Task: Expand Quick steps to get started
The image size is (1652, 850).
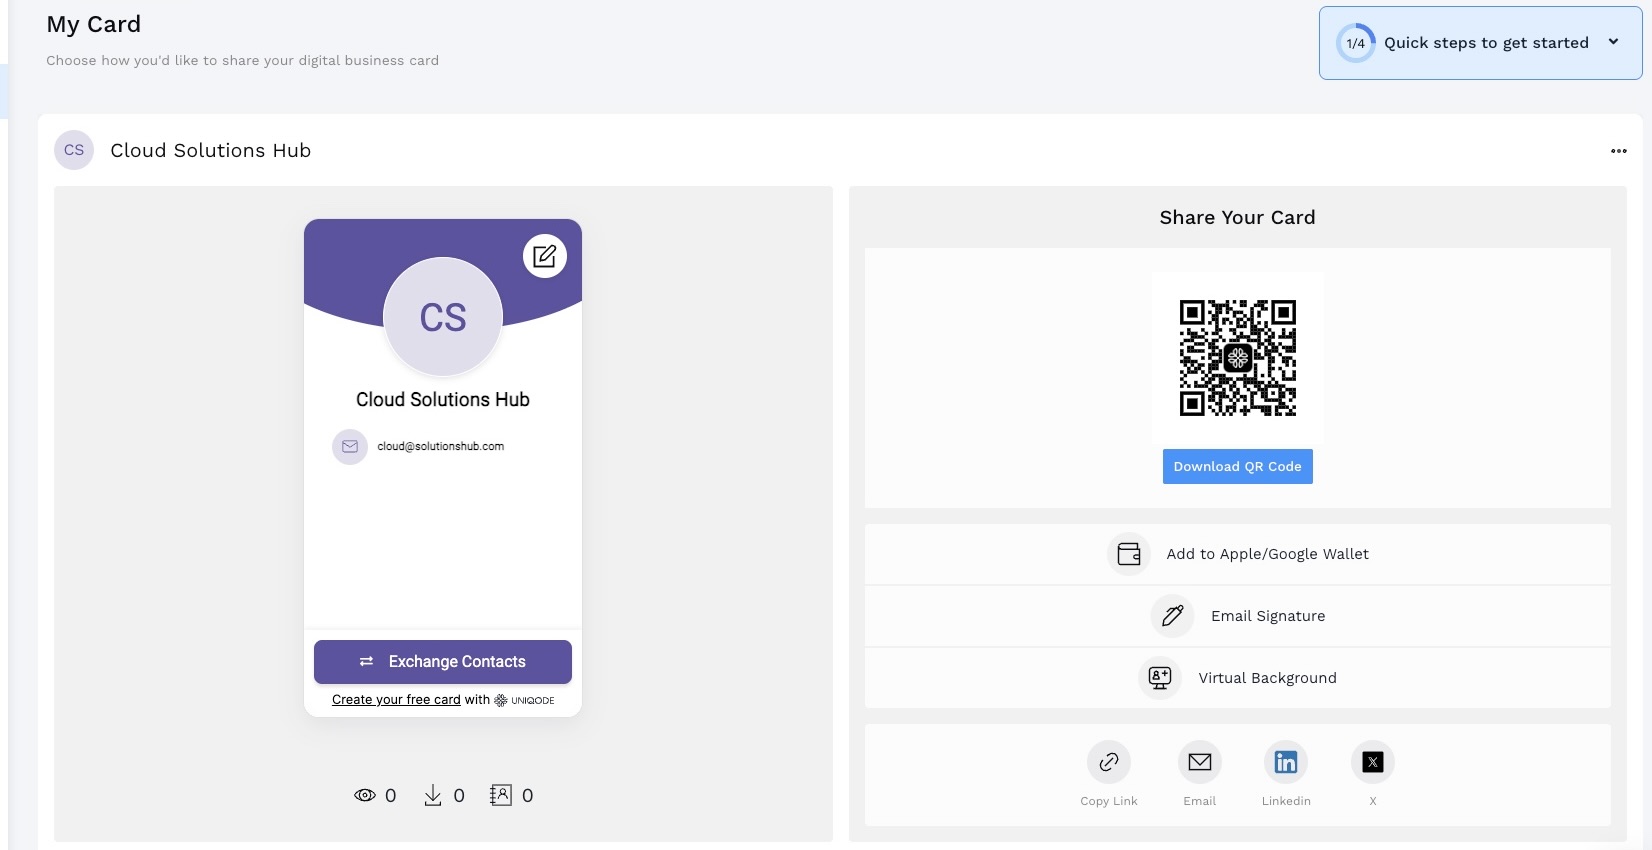Action: [x=1612, y=42]
